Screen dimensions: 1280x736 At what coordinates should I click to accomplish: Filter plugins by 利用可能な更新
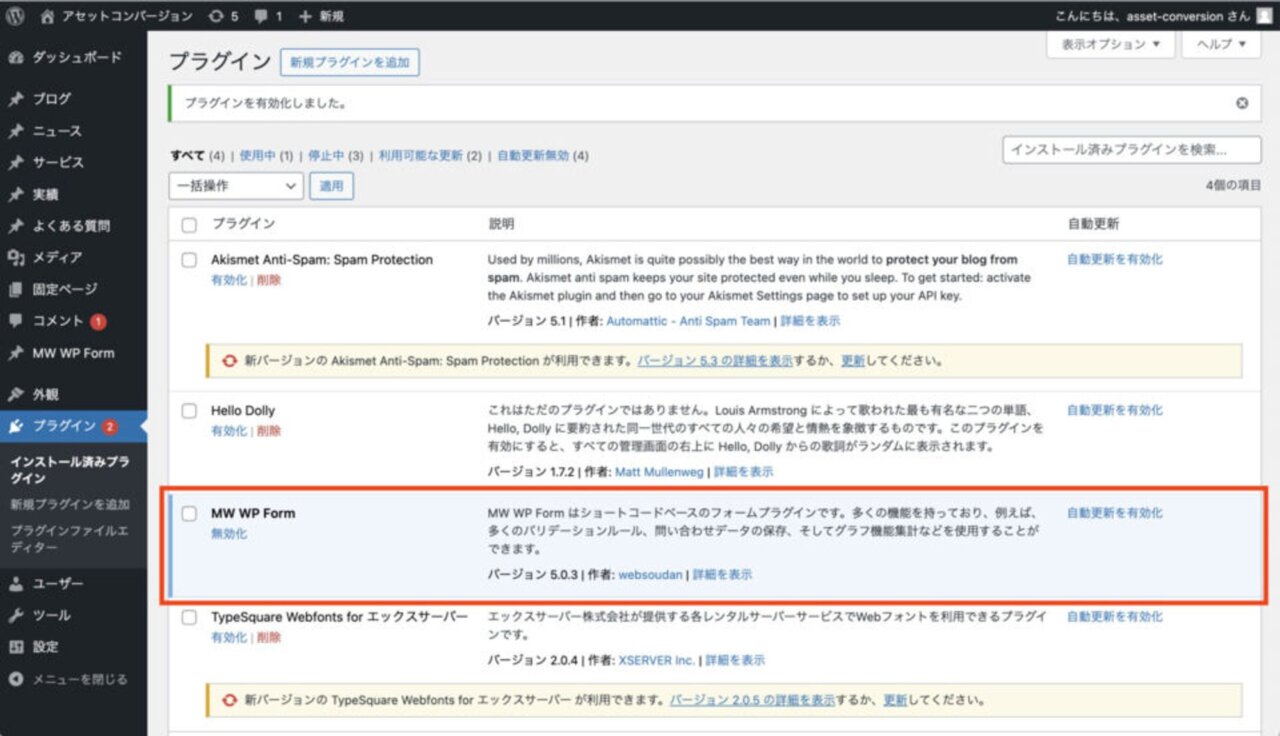pos(420,156)
